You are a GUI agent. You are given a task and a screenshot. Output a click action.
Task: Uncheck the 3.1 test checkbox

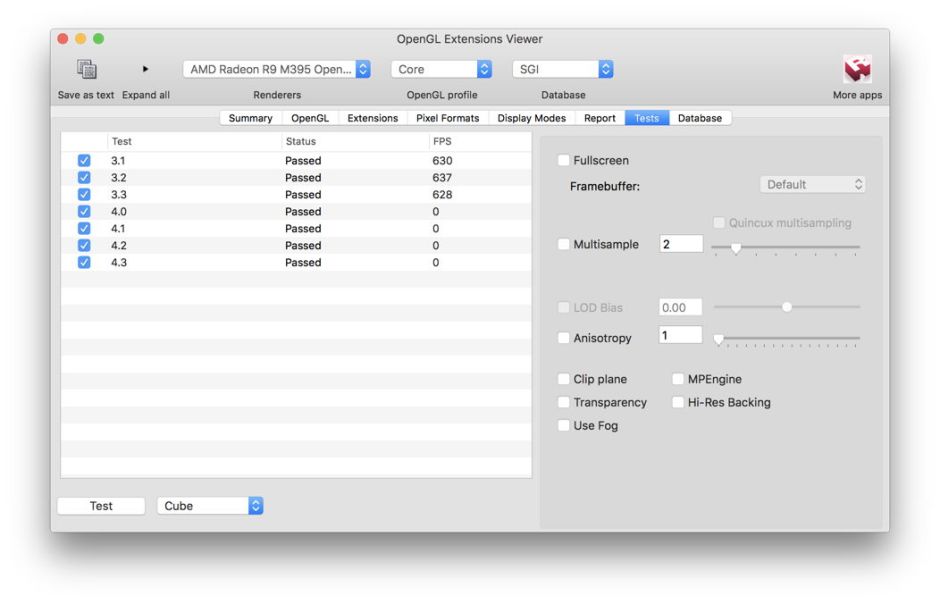[x=84, y=161]
